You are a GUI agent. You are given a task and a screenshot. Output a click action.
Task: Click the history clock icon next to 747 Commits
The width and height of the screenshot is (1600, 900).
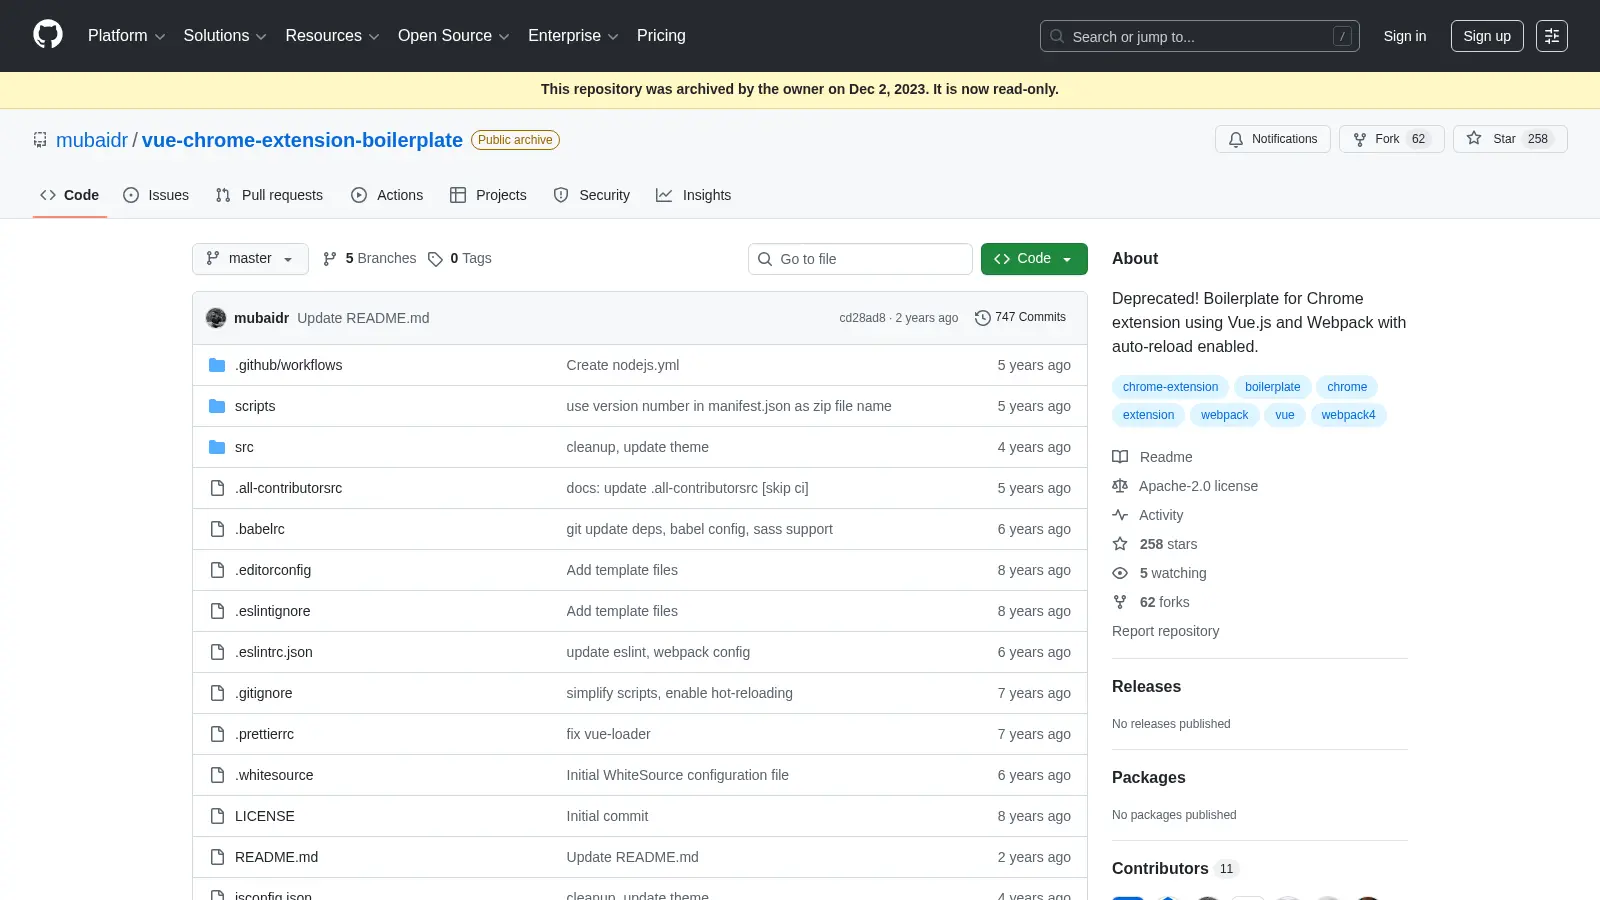983,317
